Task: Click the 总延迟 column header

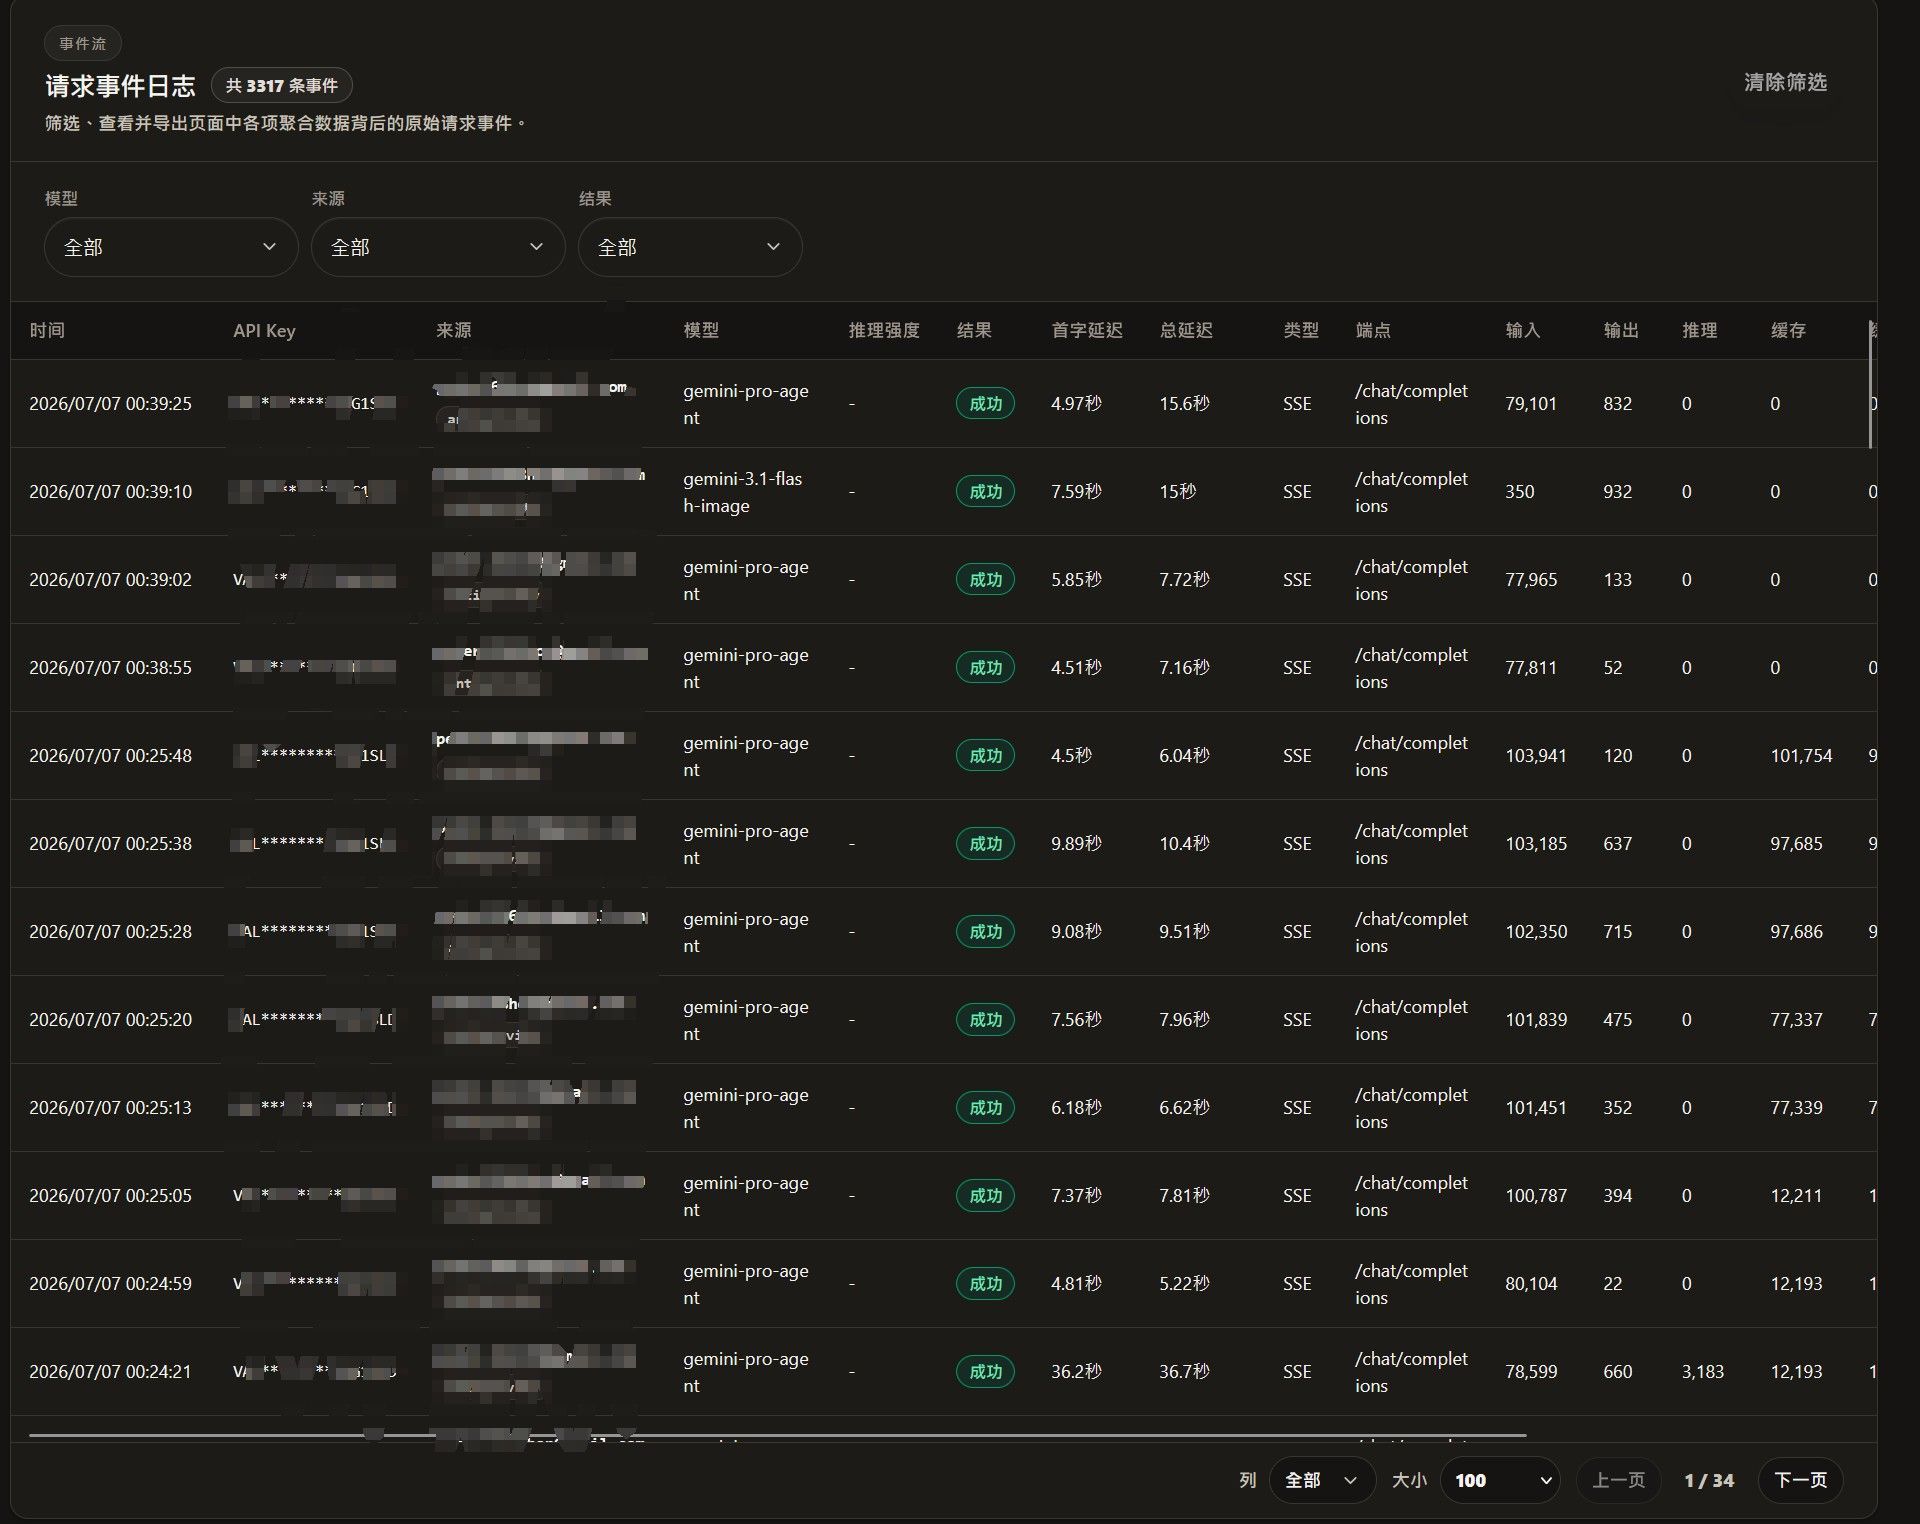Action: (x=1186, y=330)
